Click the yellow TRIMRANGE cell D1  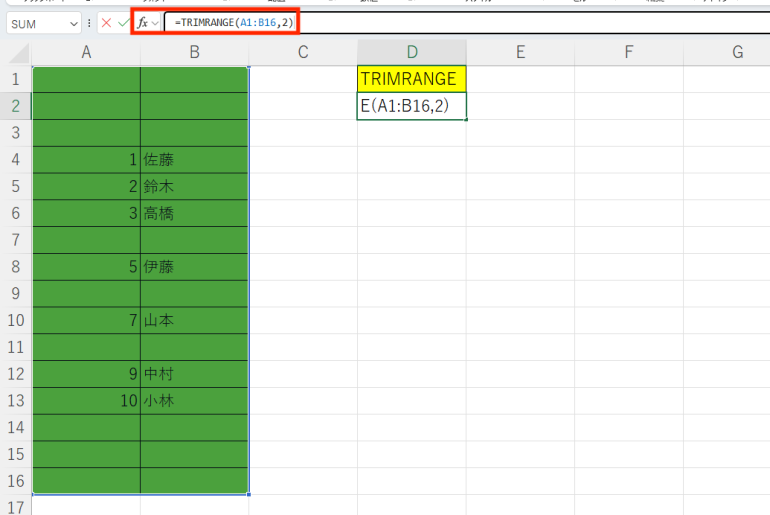click(x=411, y=79)
